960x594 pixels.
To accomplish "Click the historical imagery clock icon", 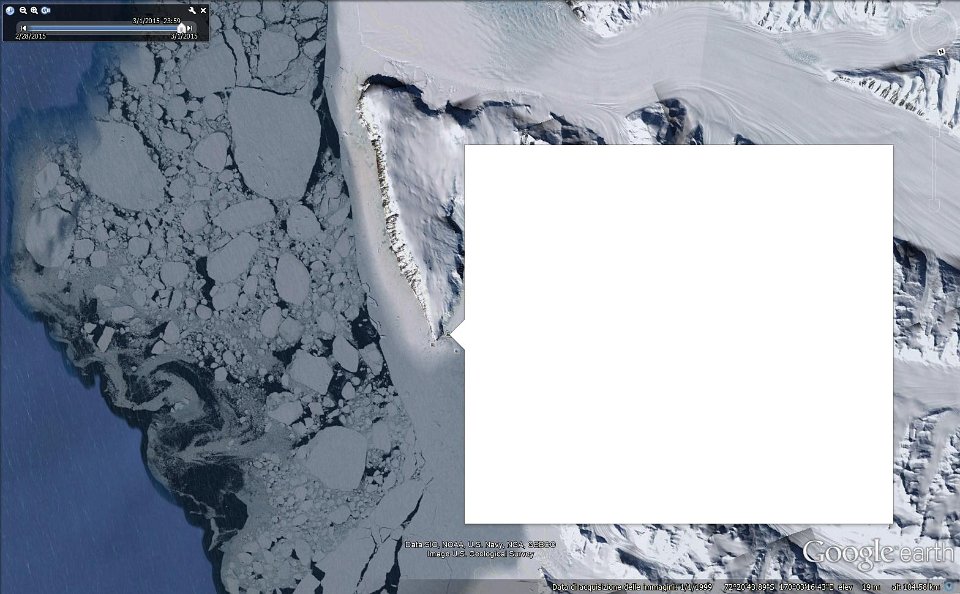I will pos(10,10).
